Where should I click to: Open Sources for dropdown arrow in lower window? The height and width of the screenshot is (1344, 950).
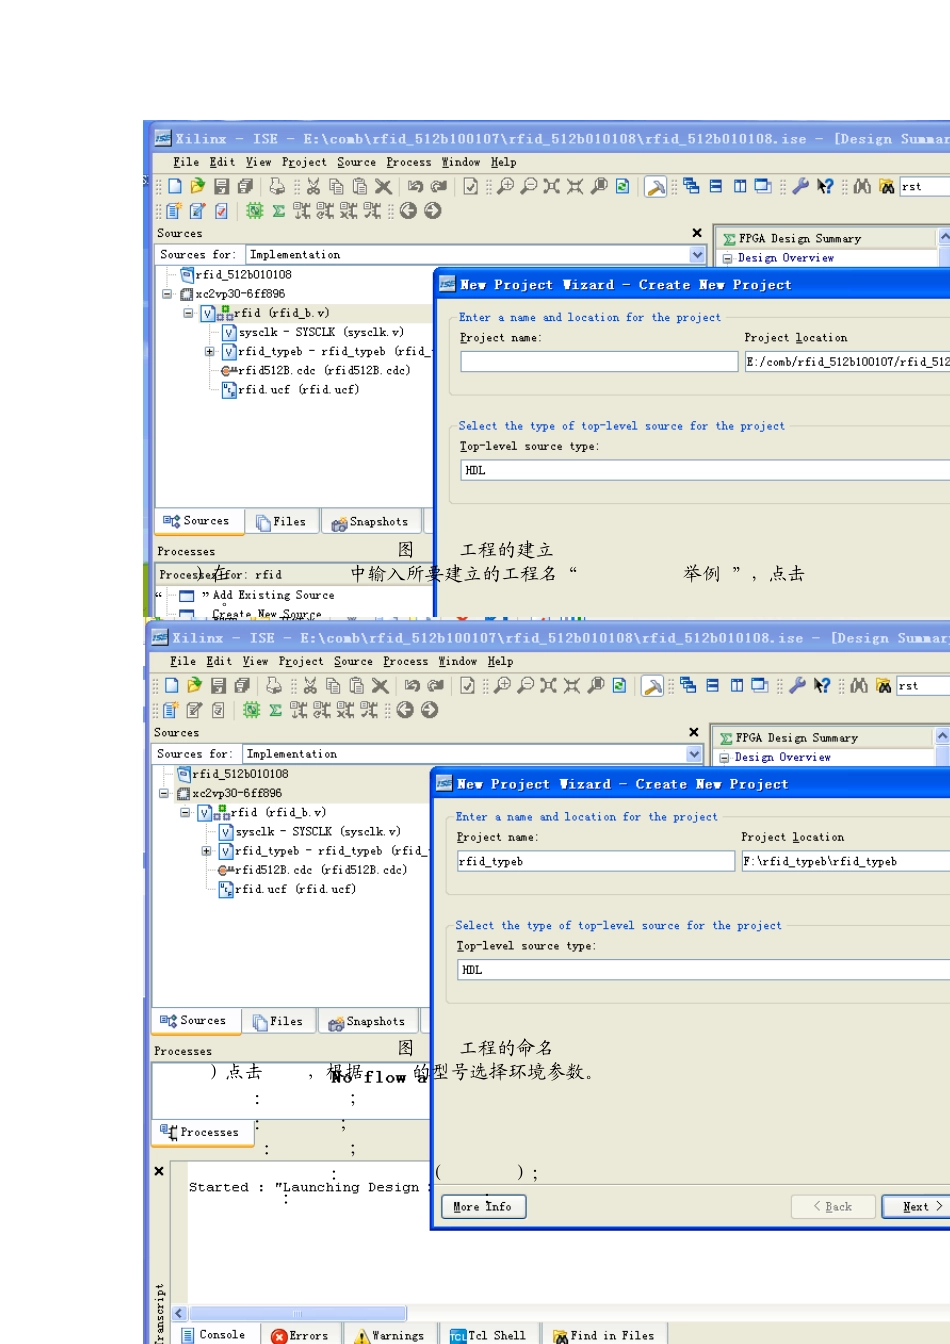pyautogui.click(x=695, y=754)
